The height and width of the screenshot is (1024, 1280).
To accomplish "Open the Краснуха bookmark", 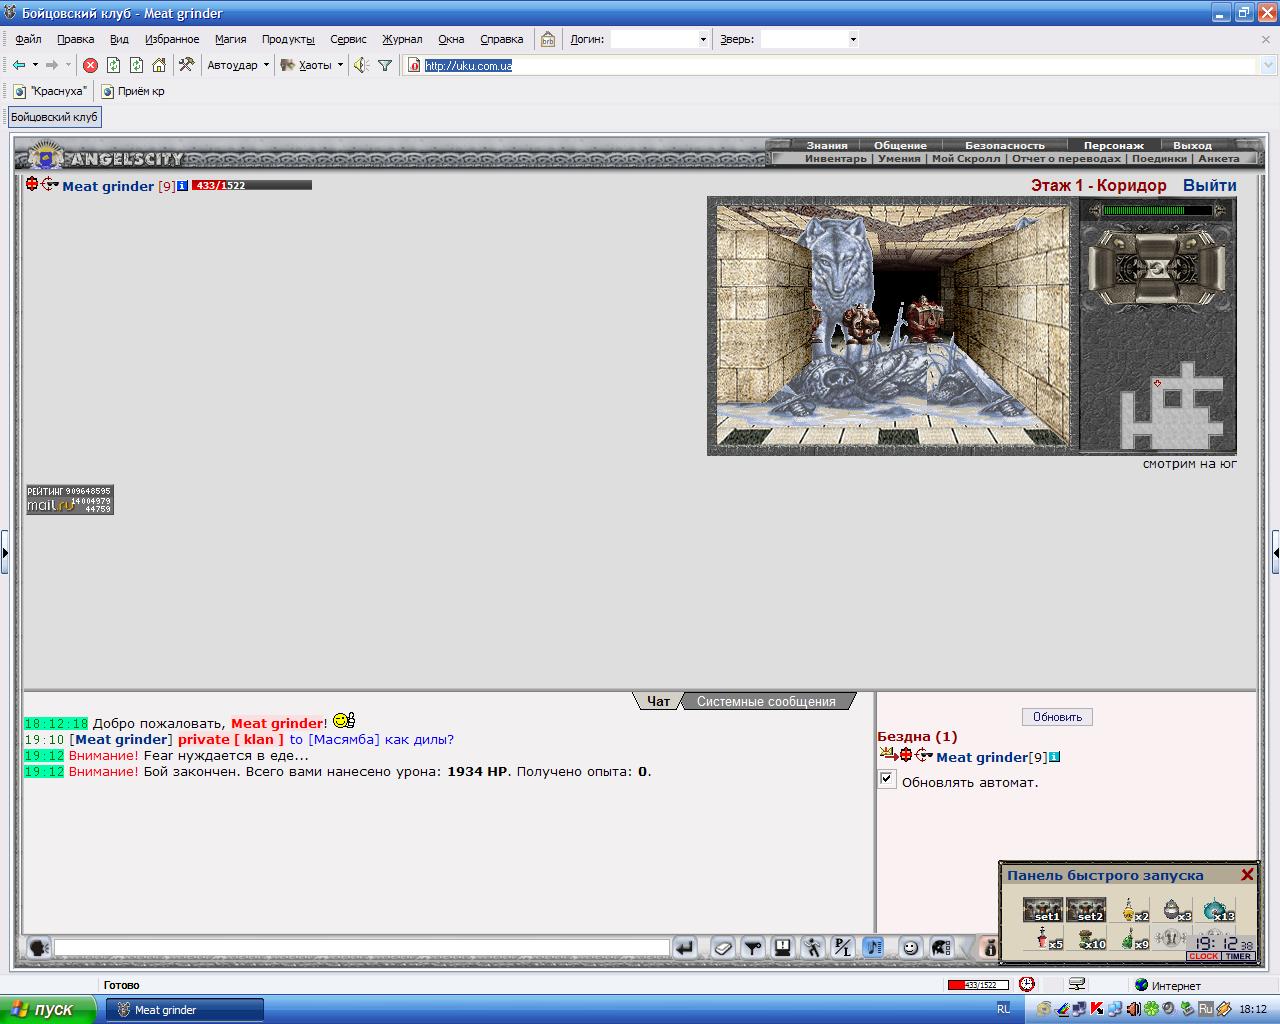I will [50, 91].
